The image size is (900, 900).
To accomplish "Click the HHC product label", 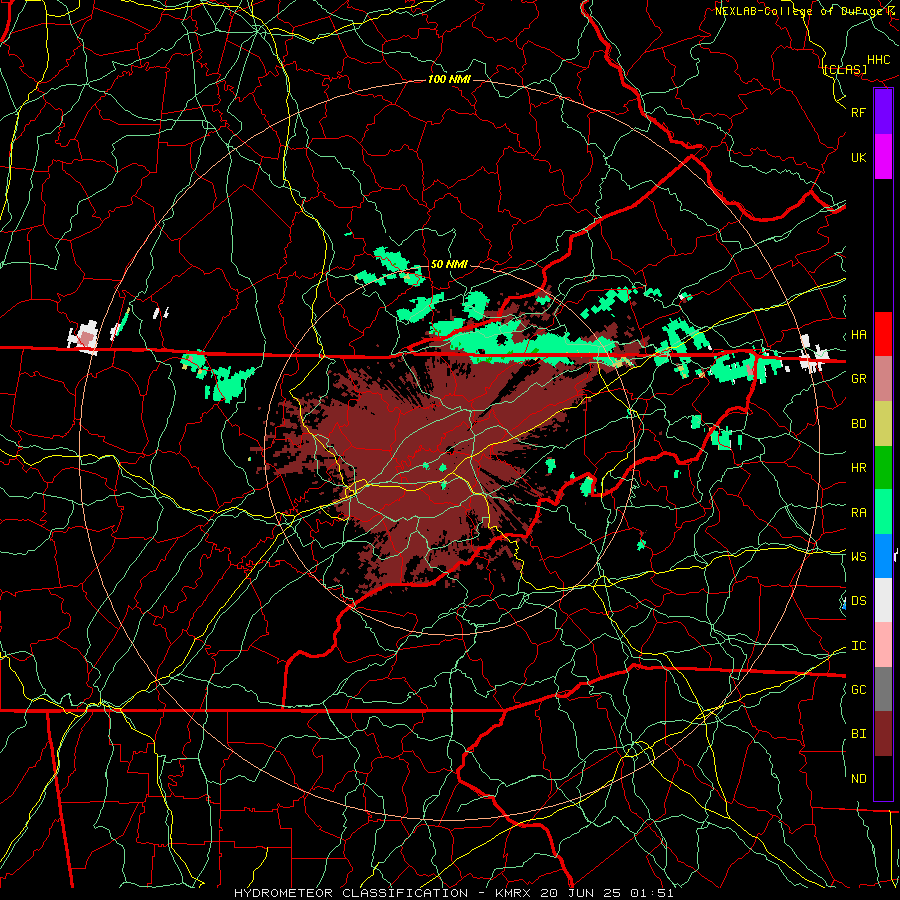I will click(x=878, y=60).
